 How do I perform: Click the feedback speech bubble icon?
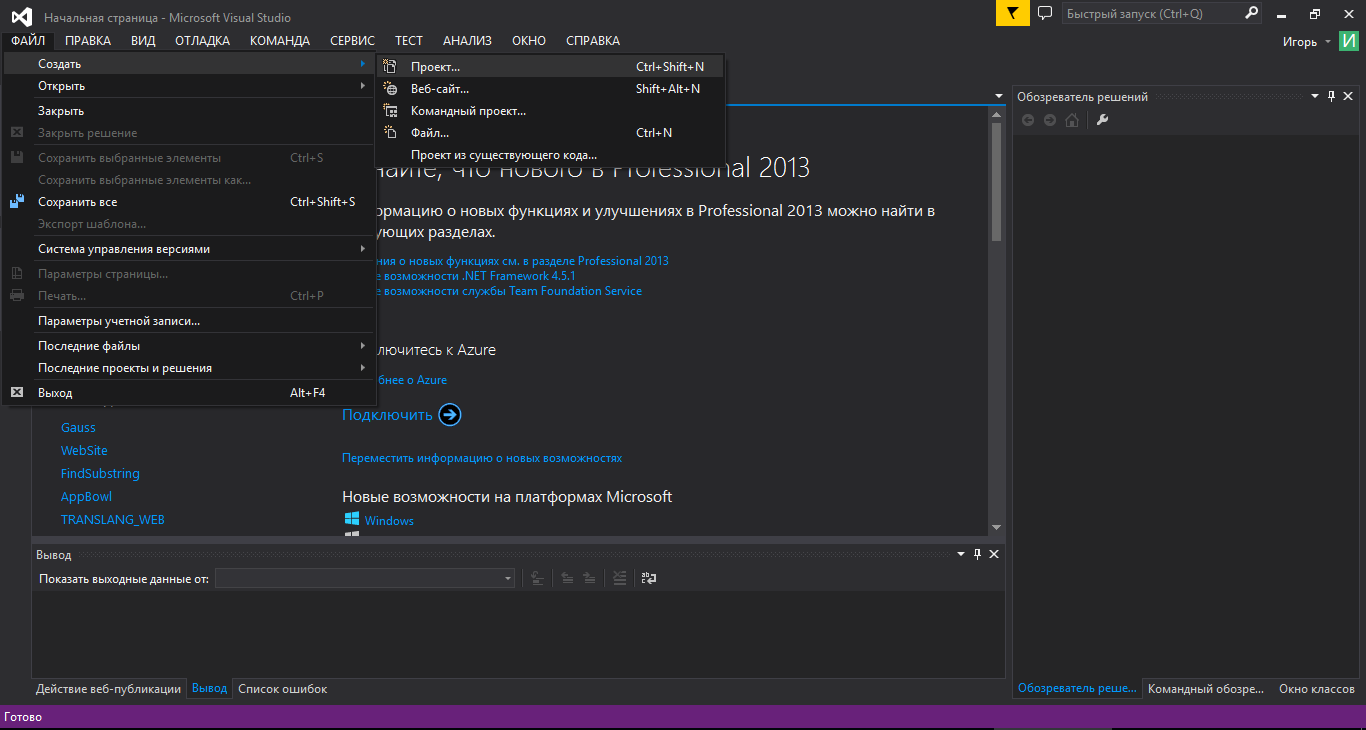pos(1045,13)
